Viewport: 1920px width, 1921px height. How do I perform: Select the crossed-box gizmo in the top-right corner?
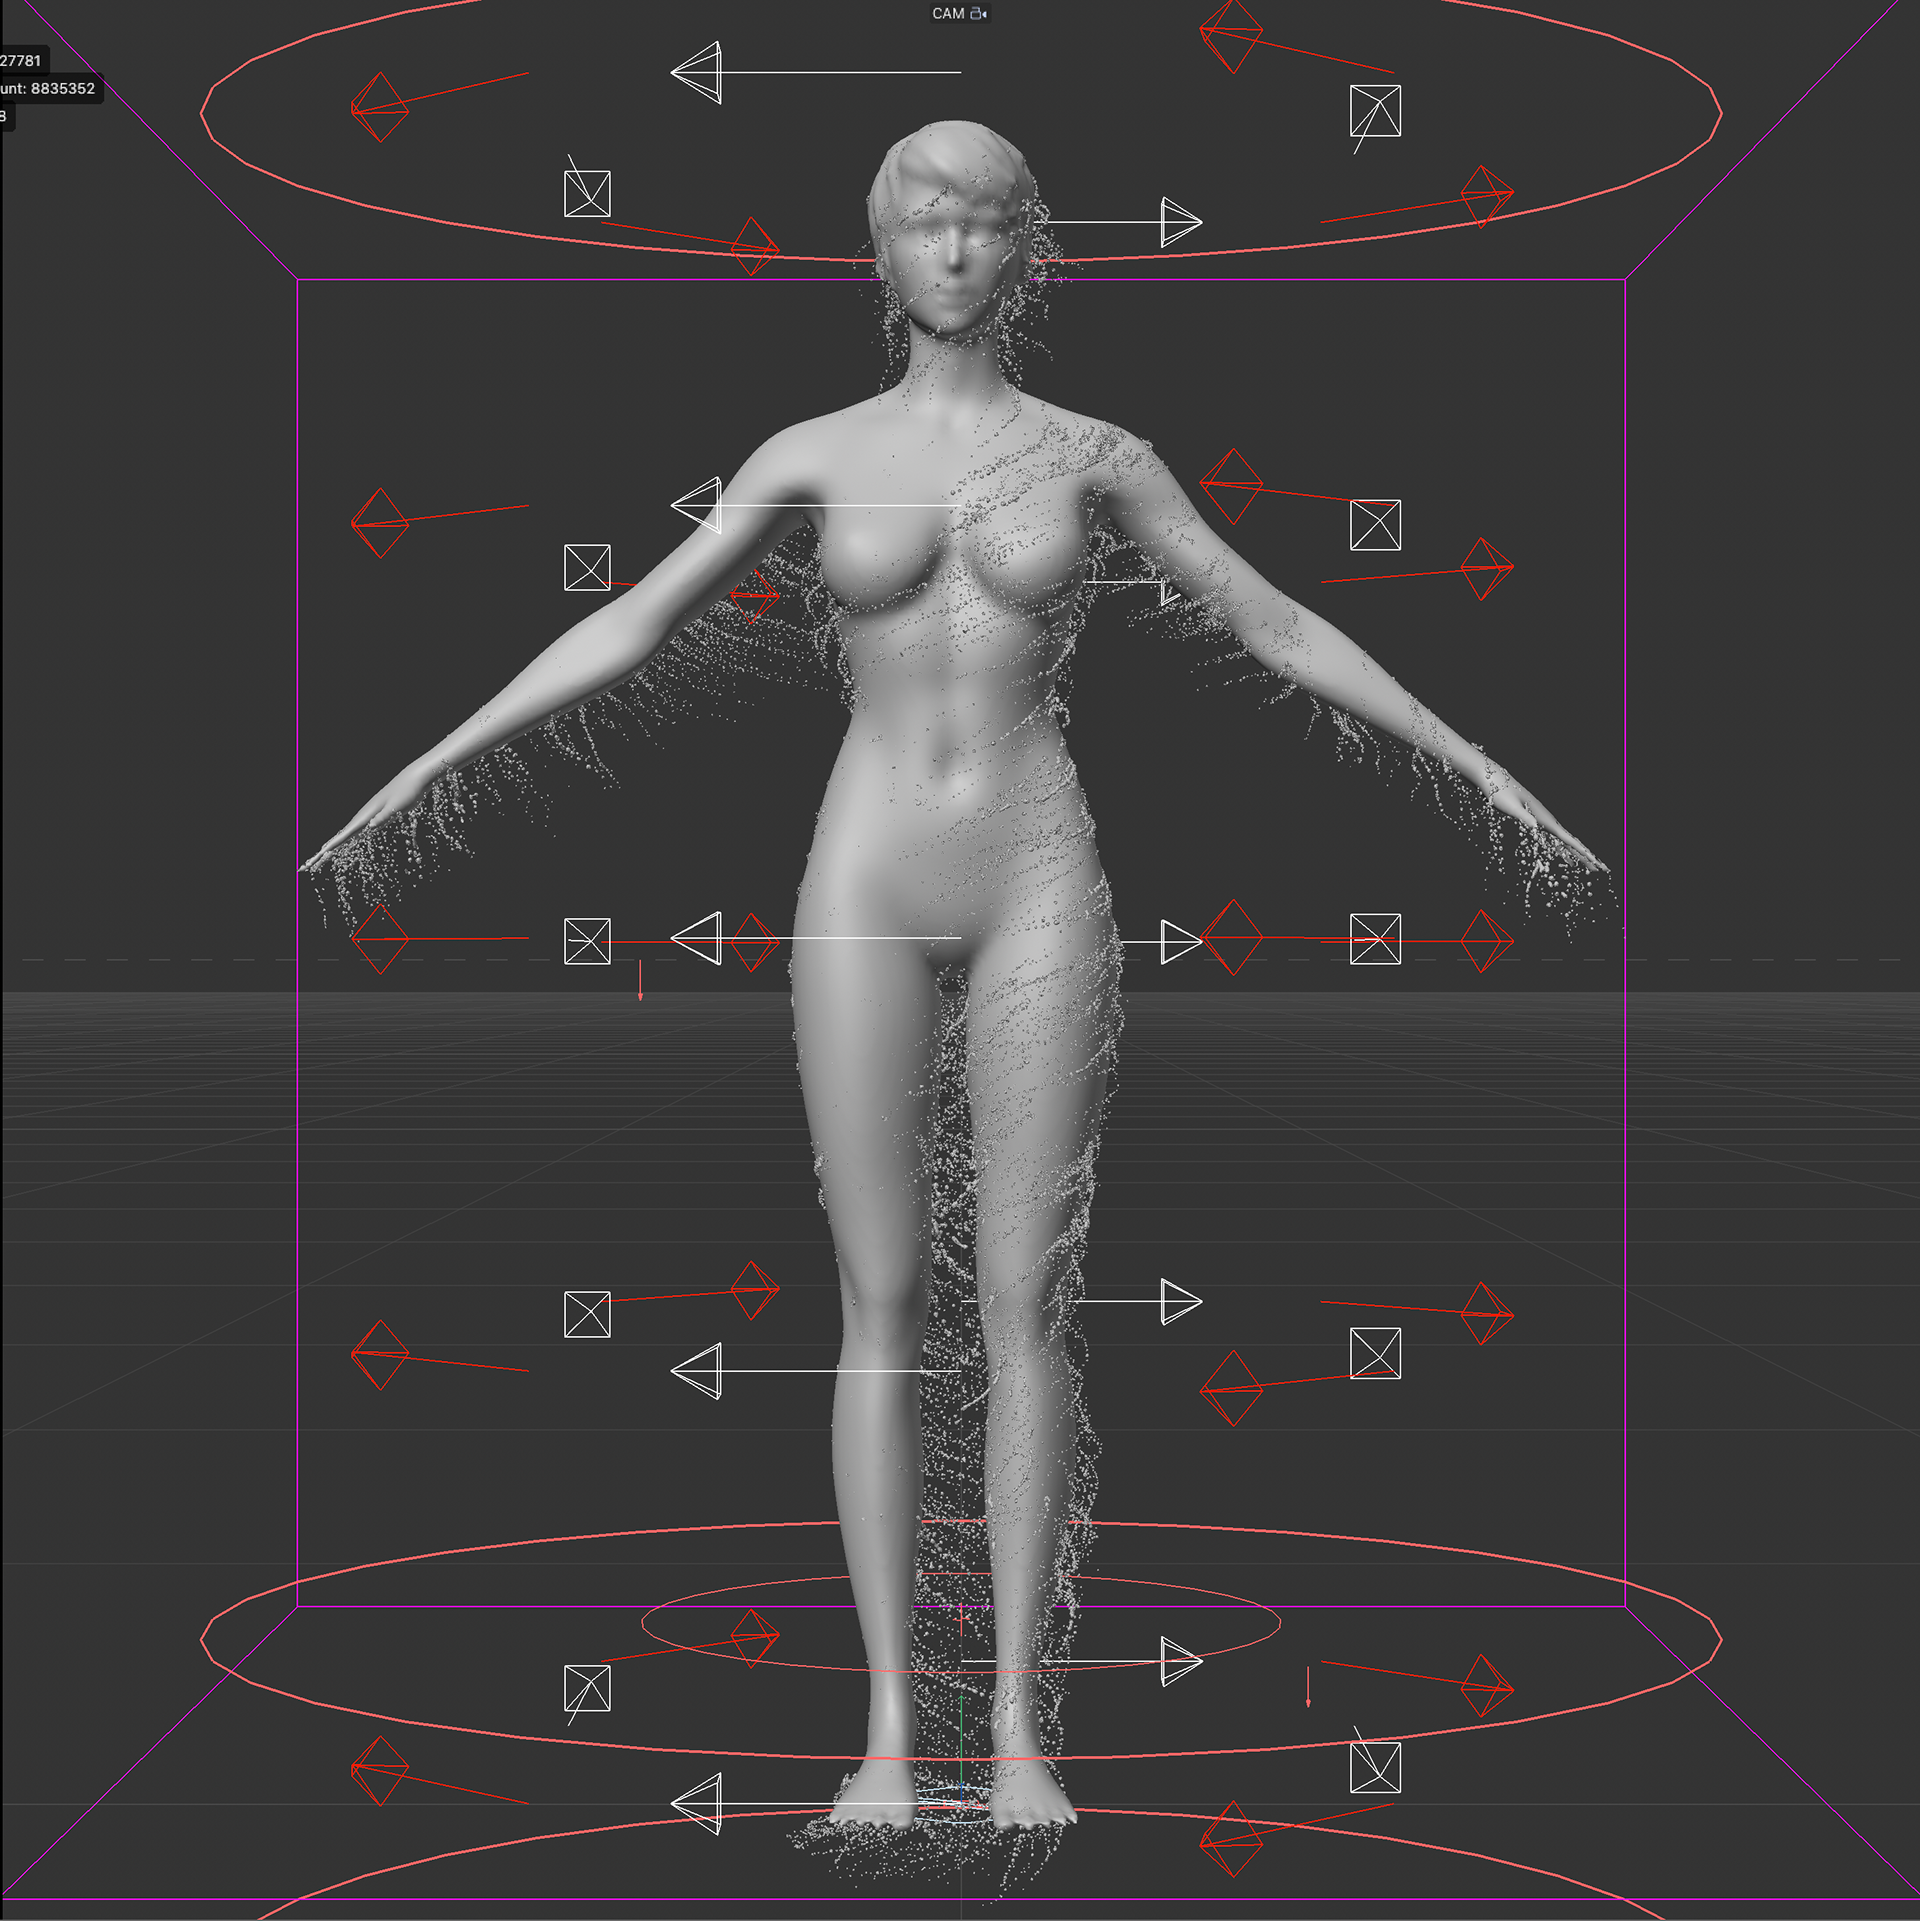click(x=1375, y=110)
